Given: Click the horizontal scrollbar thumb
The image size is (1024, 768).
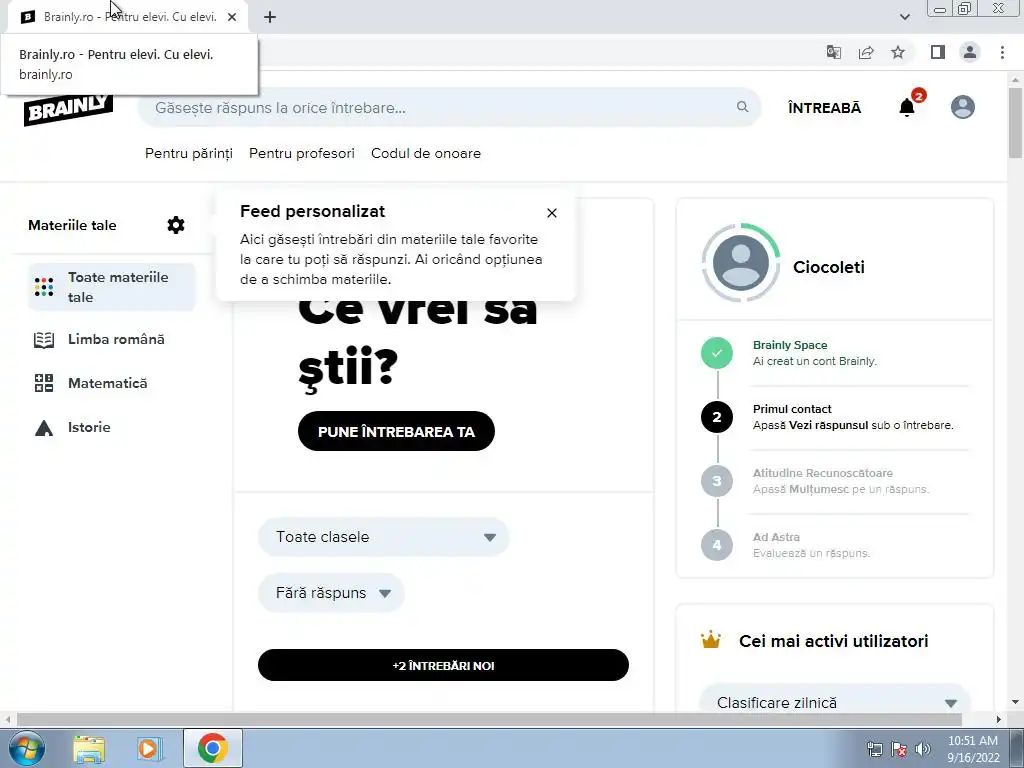Looking at the screenshot, I should 489,720.
